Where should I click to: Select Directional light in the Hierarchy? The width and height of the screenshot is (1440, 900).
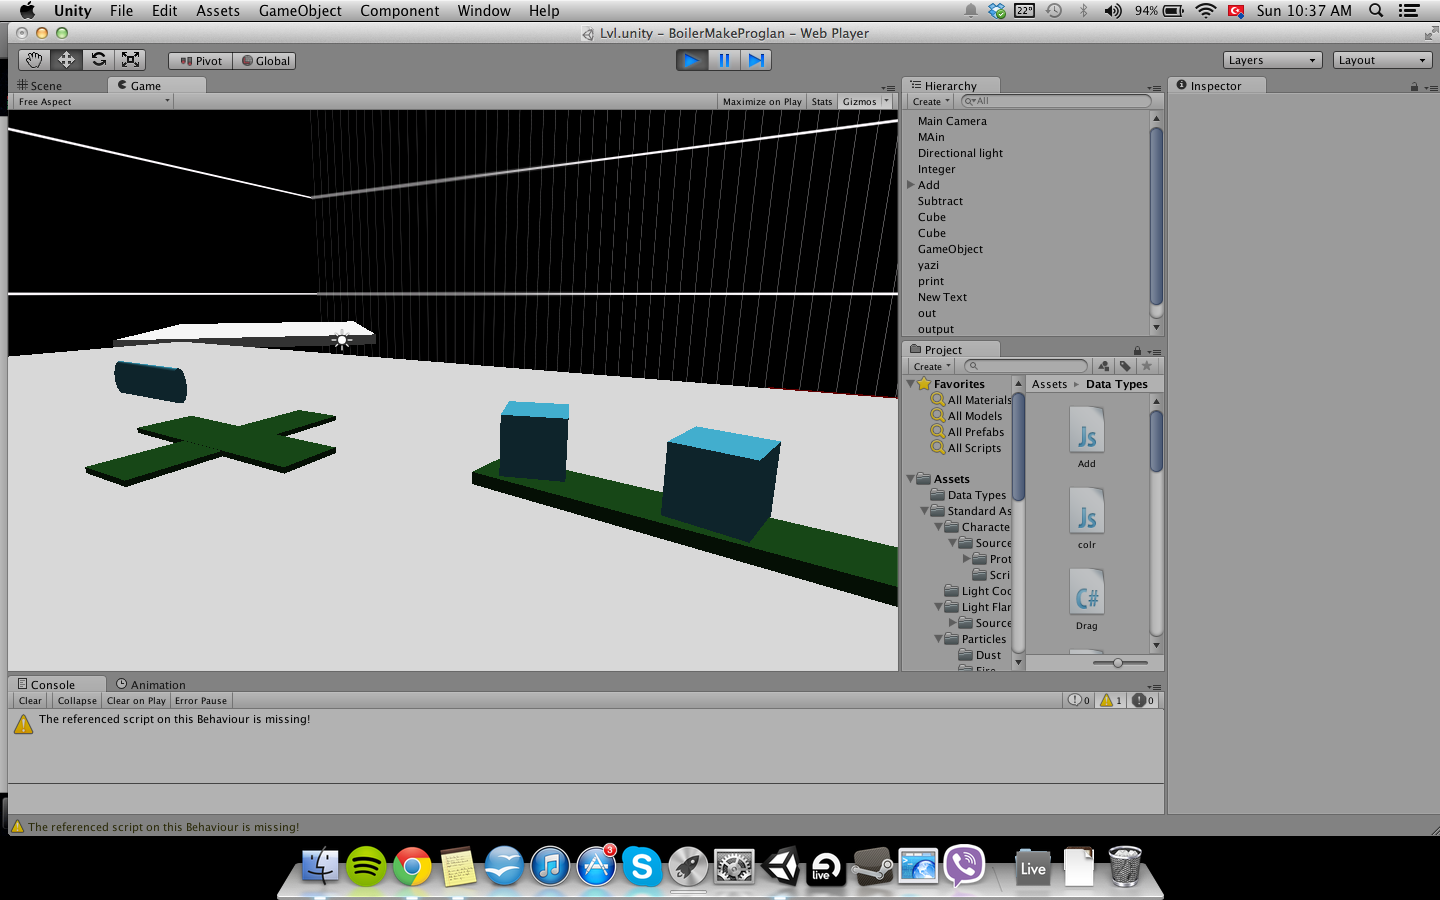coord(960,153)
